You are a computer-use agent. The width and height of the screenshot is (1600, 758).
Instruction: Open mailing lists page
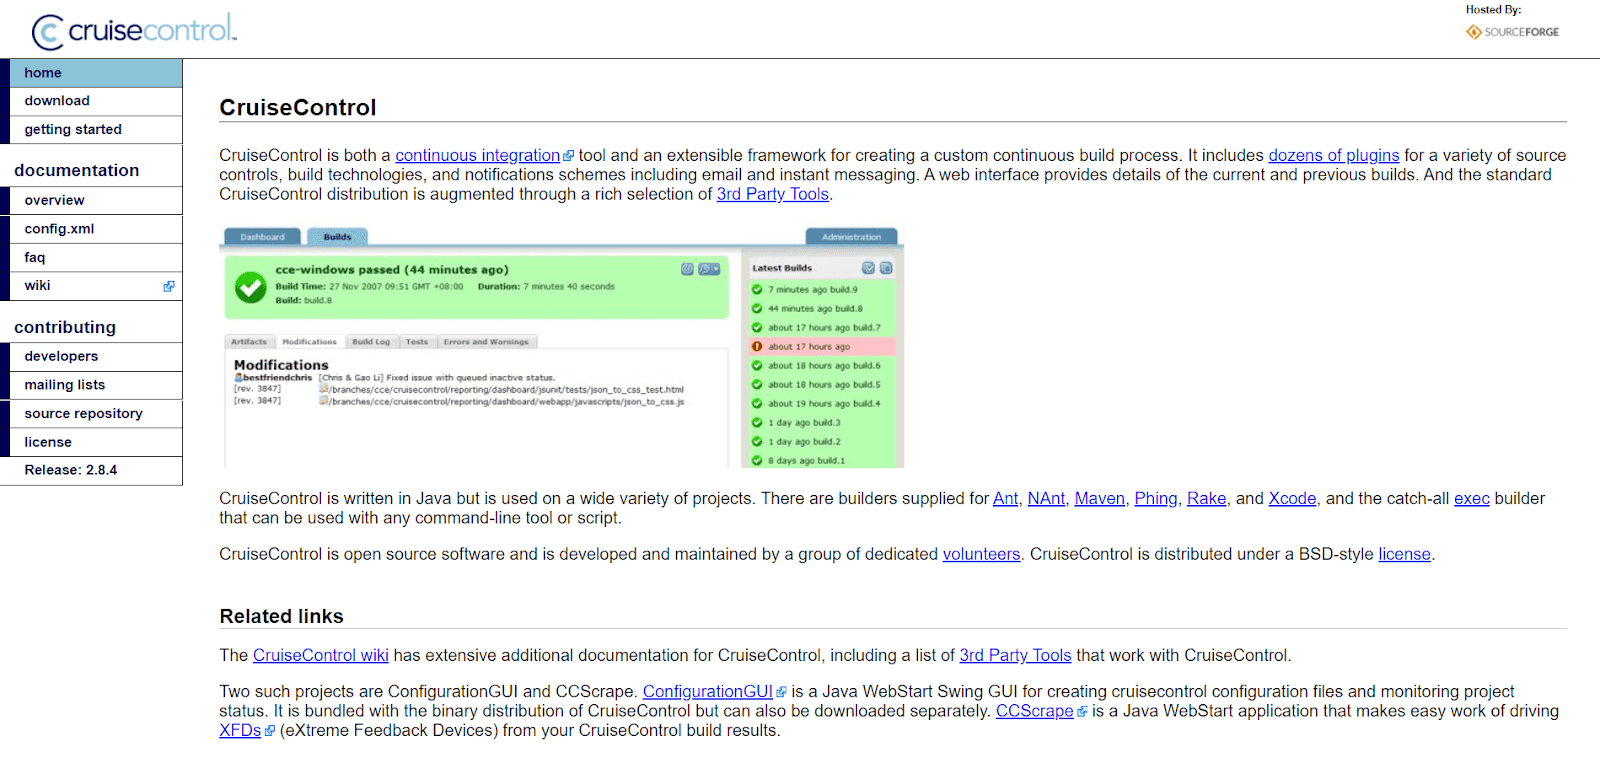click(x=65, y=385)
